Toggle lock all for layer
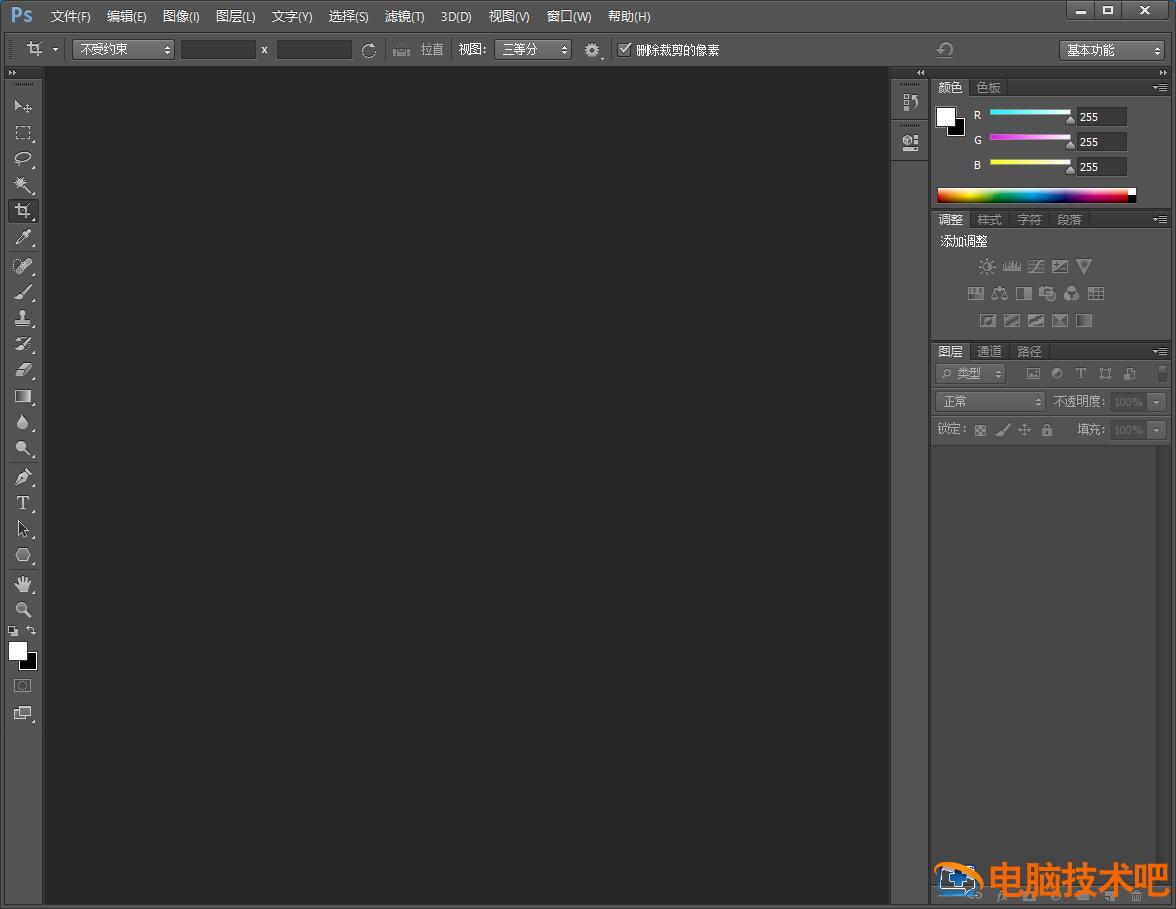1176x909 pixels. pos(1047,430)
